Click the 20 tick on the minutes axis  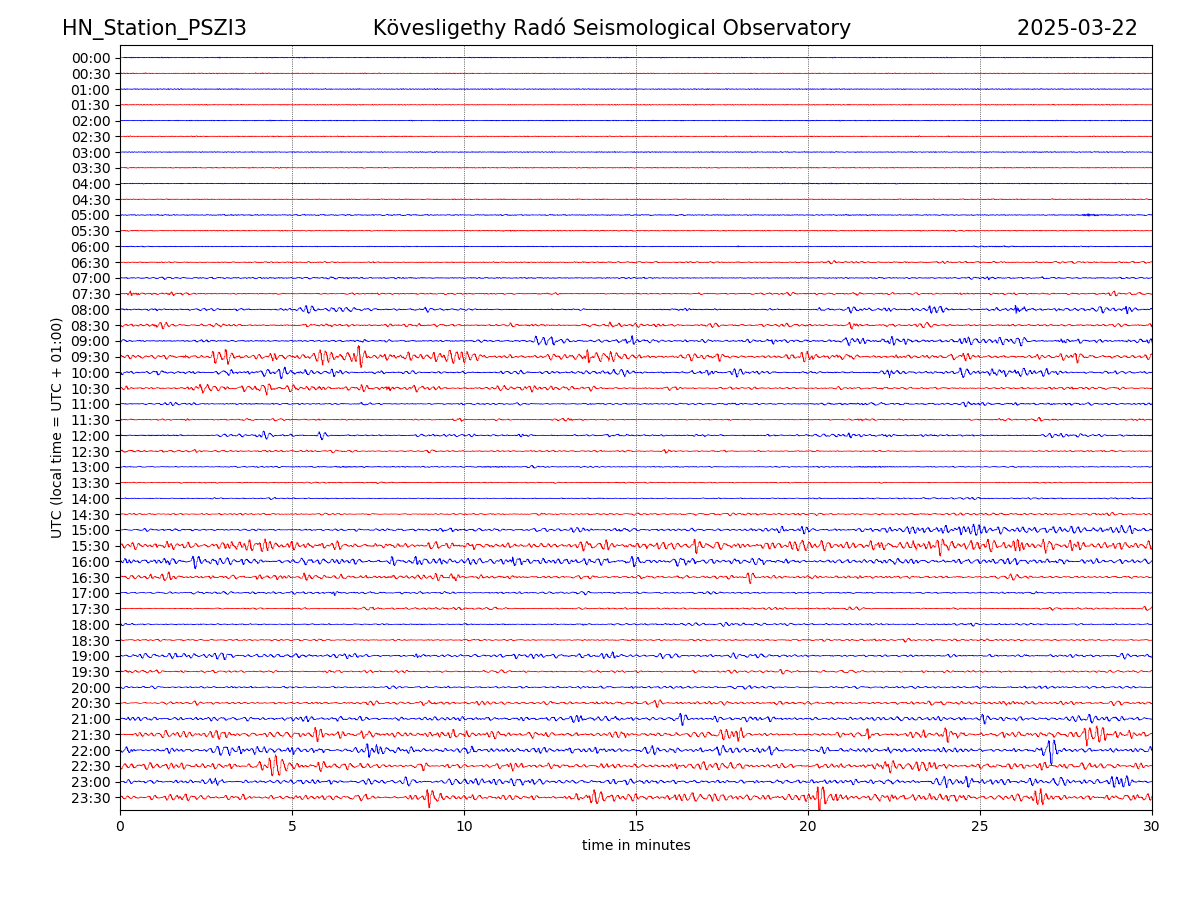pyautogui.click(x=808, y=826)
